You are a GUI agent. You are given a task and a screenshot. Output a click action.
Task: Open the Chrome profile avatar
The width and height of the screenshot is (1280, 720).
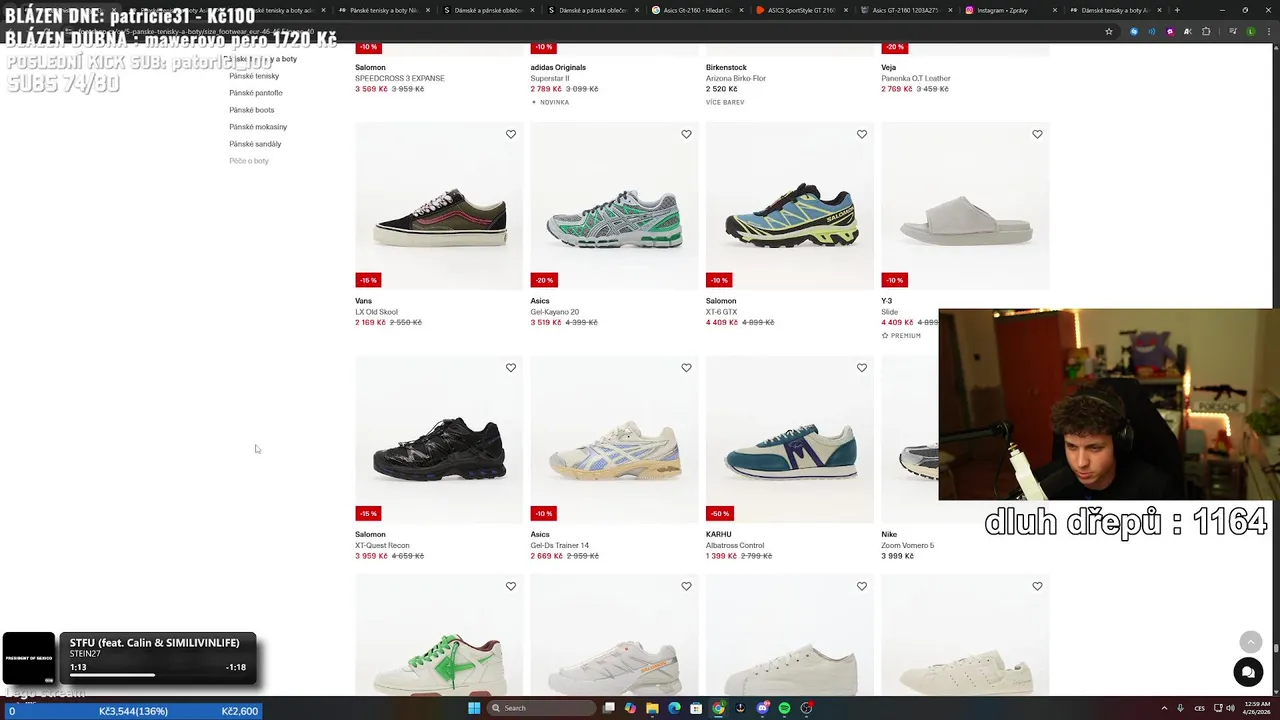pos(1251,31)
